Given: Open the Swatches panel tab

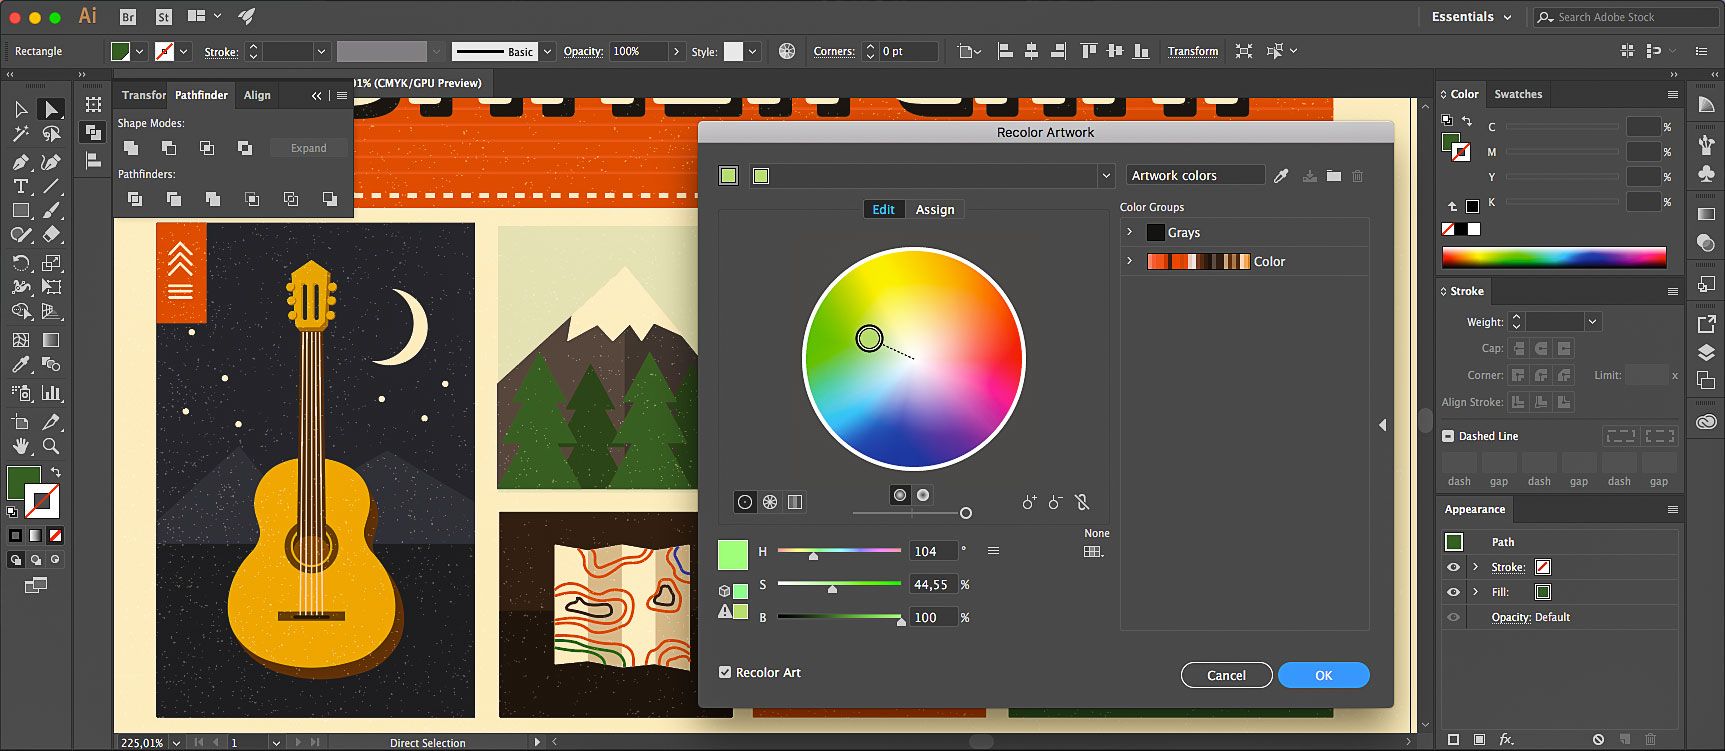Looking at the screenshot, I should coord(1518,94).
